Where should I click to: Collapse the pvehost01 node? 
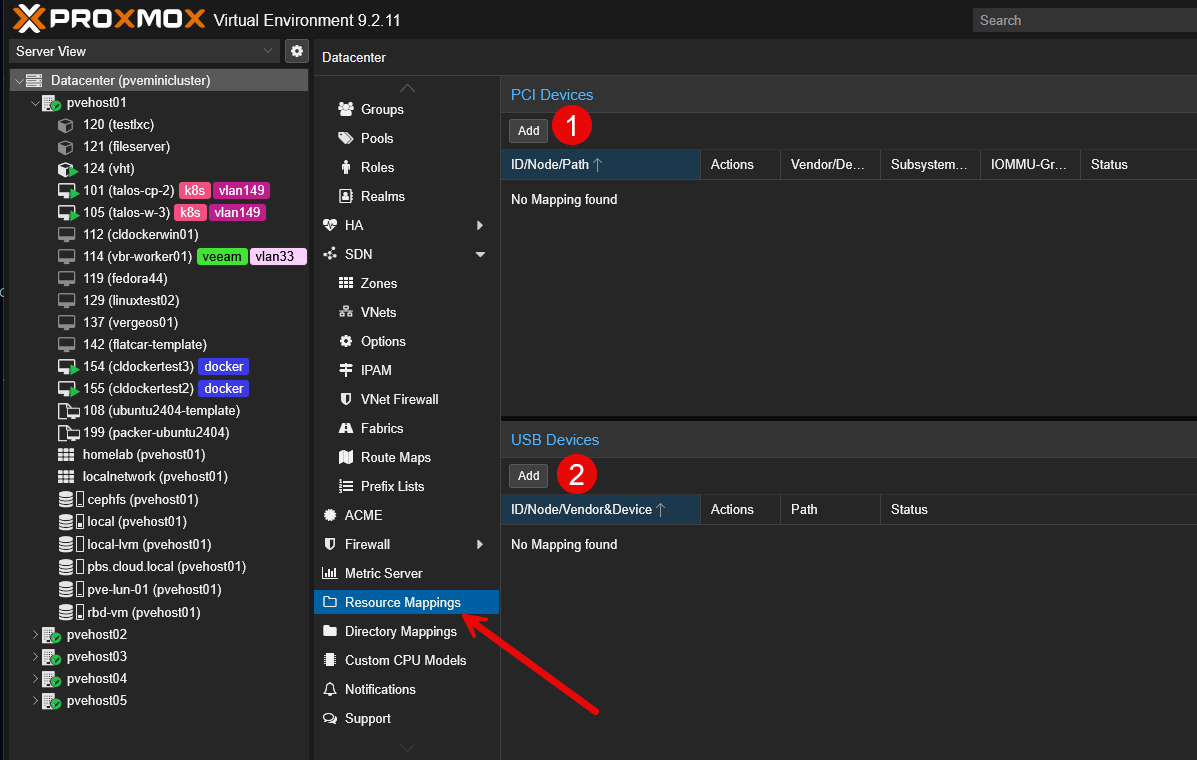pos(35,102)
